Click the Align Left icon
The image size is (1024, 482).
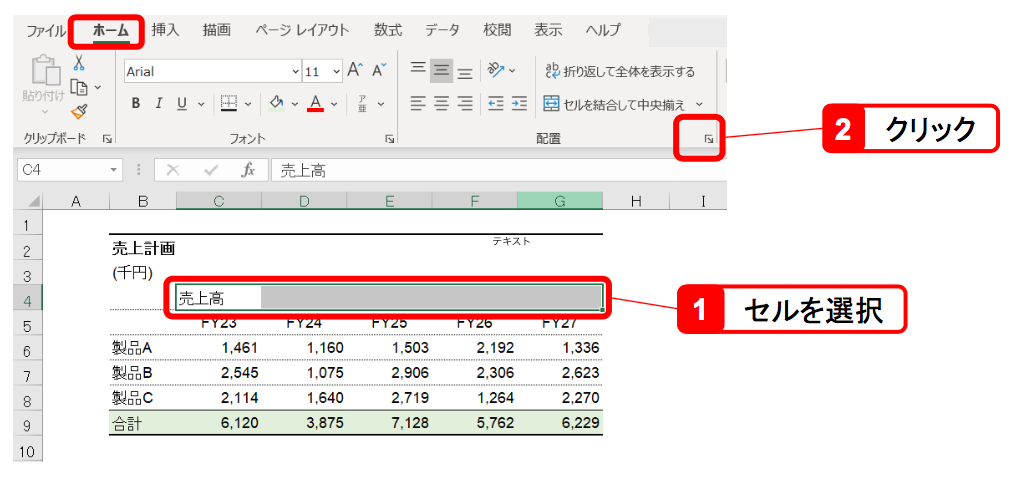(x=418, y=103)
